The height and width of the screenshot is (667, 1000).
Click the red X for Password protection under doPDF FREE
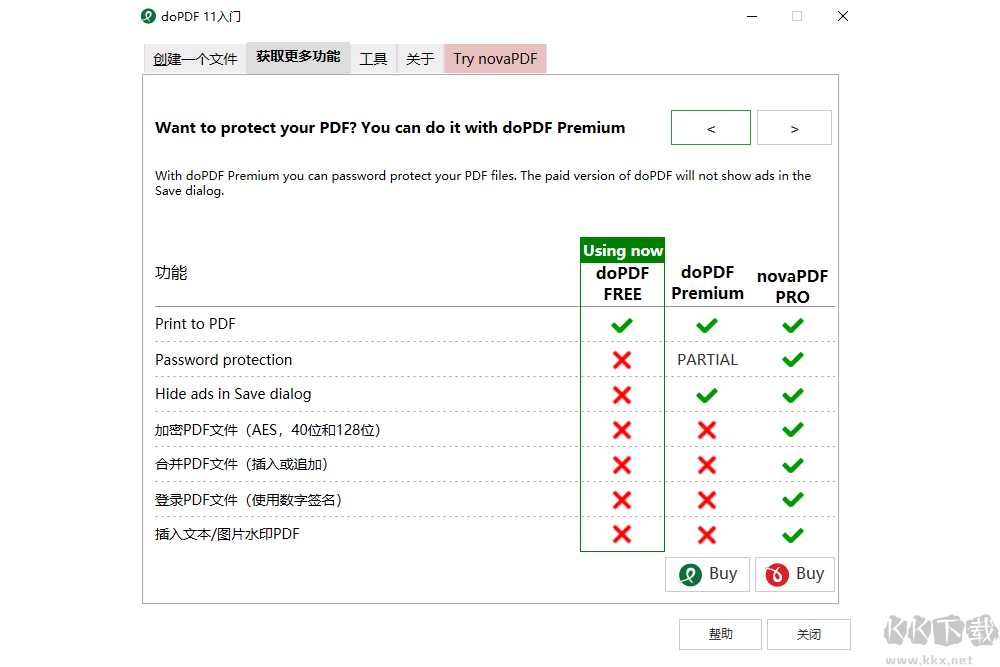622,360
